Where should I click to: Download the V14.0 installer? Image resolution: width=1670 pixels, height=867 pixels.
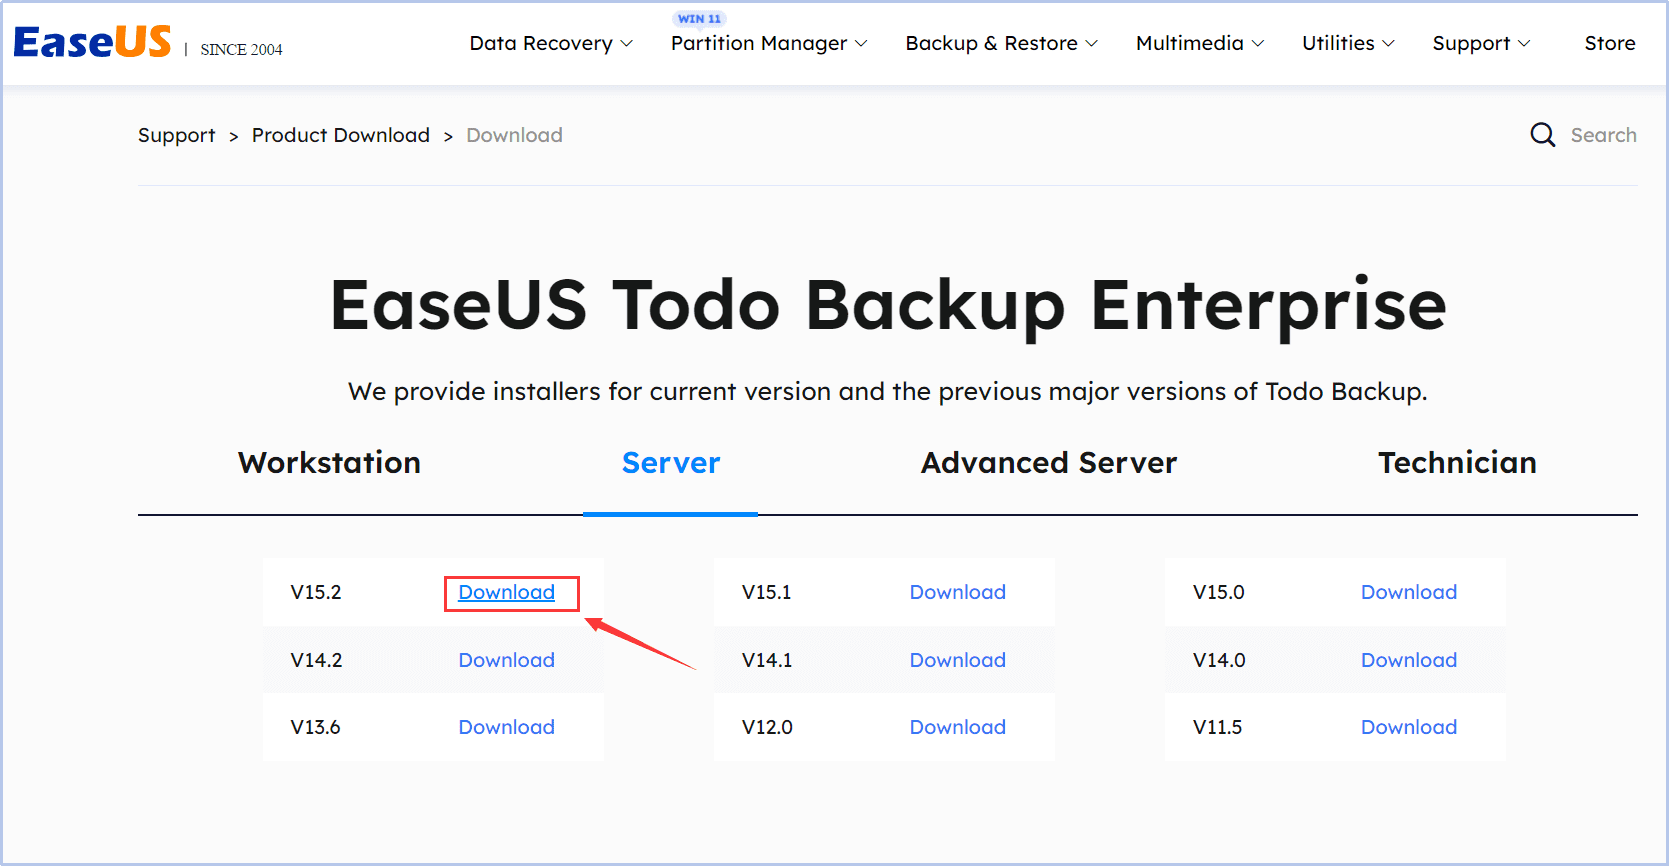(x=1408, y=660)
